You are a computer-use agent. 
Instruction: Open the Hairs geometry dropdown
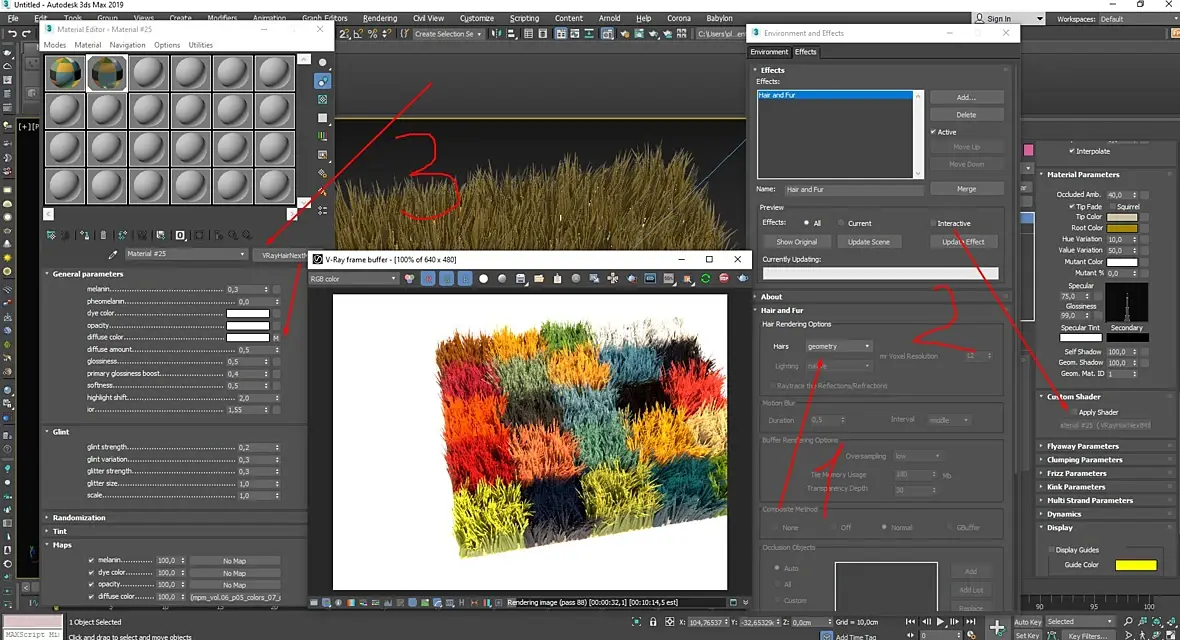tap(838, 346)
